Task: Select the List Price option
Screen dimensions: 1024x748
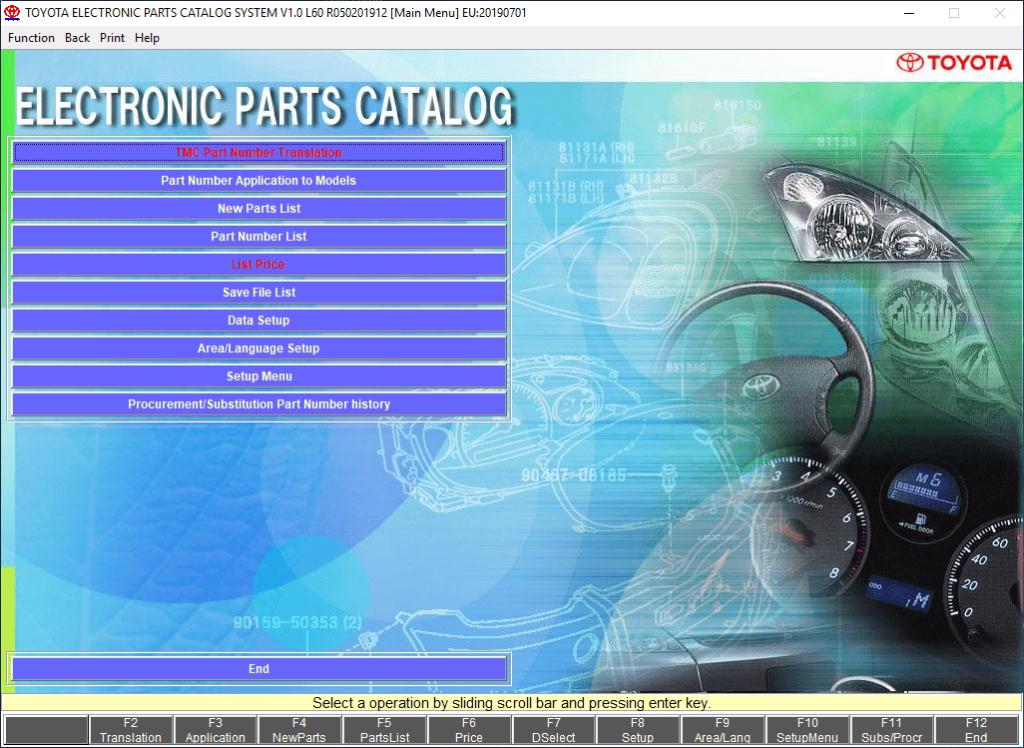Action: [258, 264]
